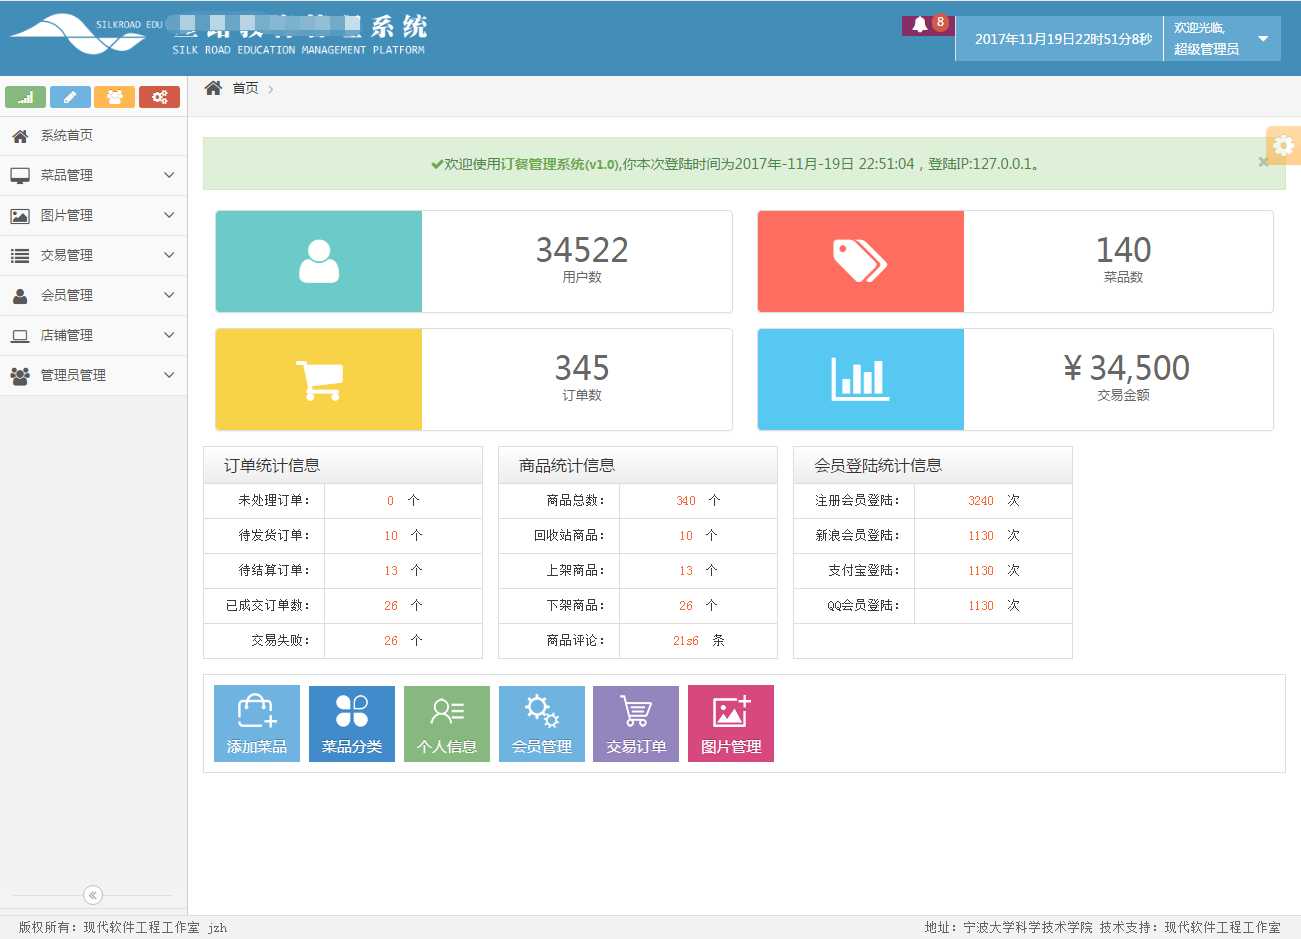
Task: Expand the 管理员管理 chevron arrow
Action: [x=169, y=375]
